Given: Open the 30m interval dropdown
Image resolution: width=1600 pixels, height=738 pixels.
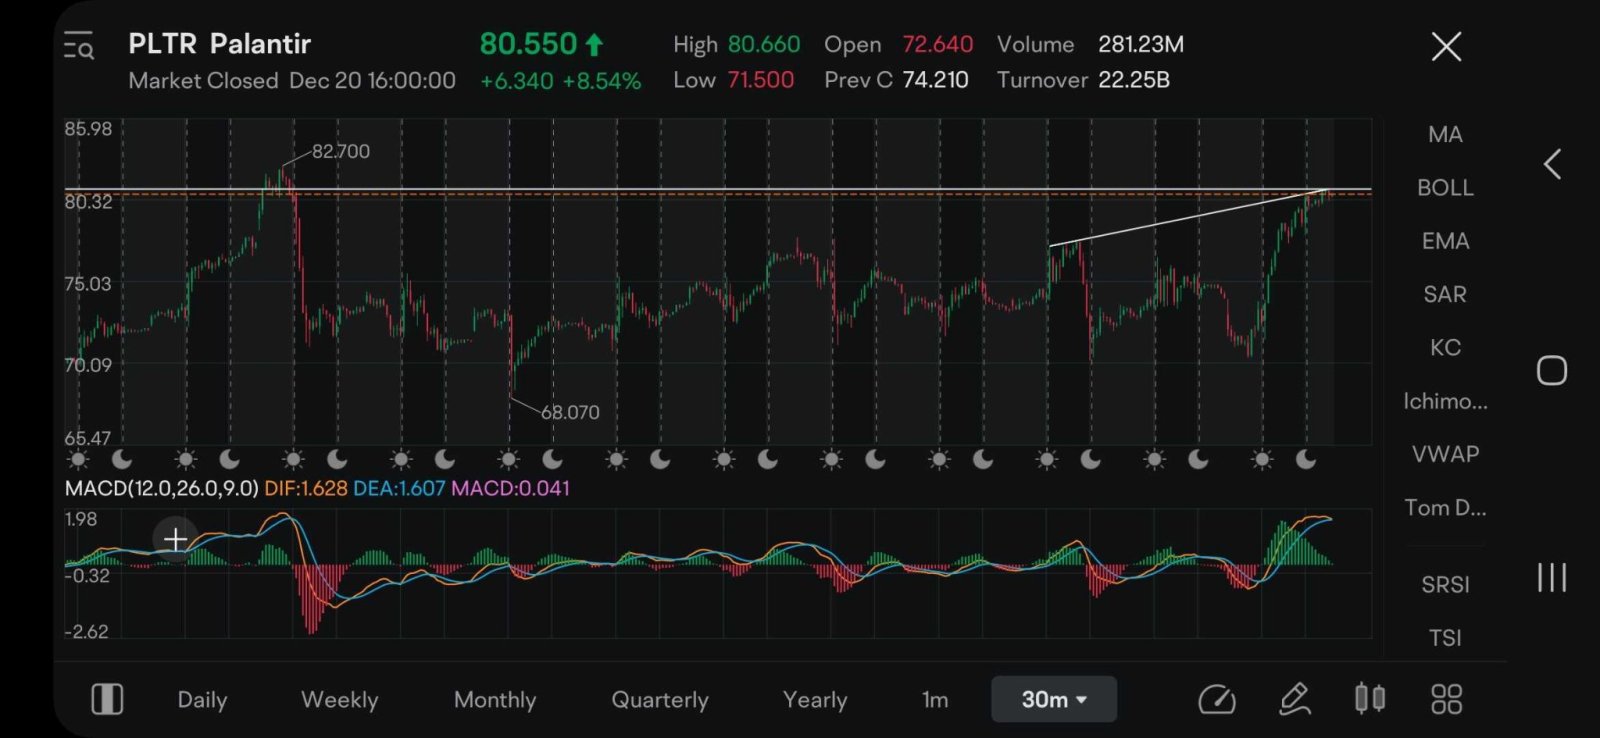Looking at the screenshot, I should pos(1054,699).
